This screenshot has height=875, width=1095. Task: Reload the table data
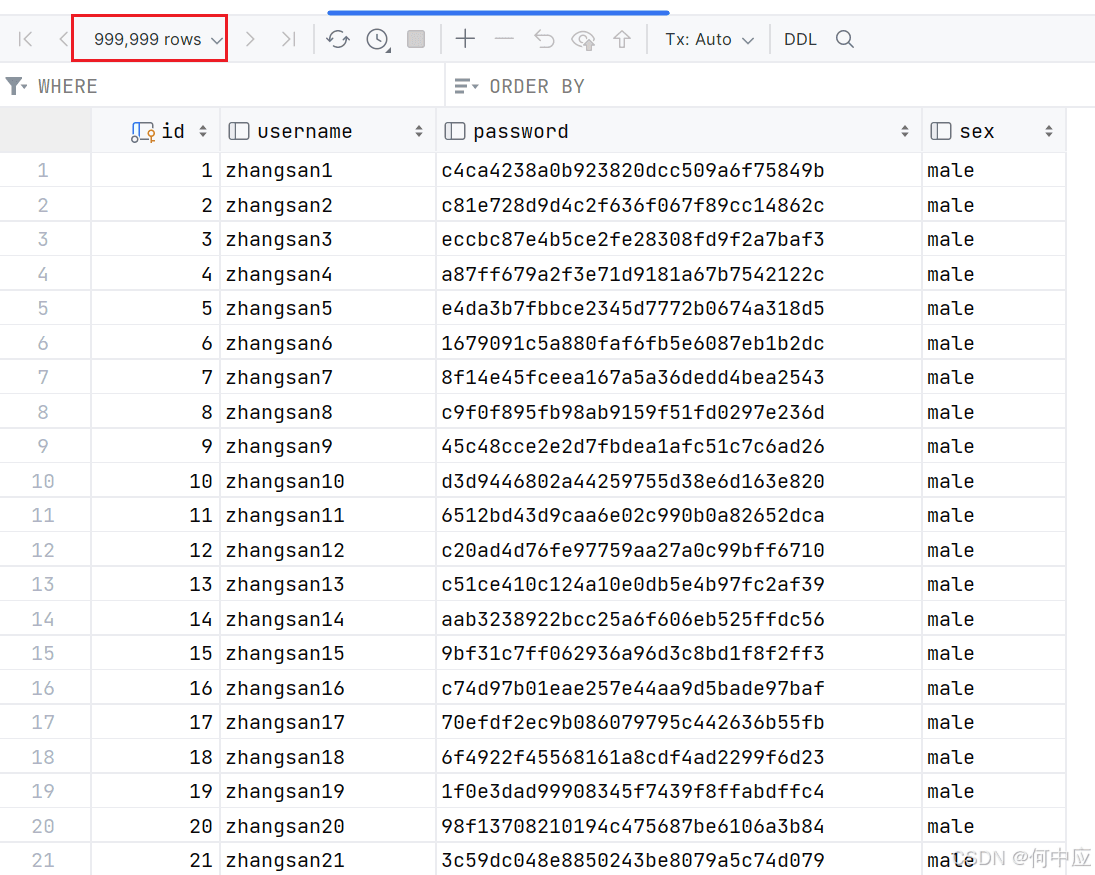pos(338,39)
